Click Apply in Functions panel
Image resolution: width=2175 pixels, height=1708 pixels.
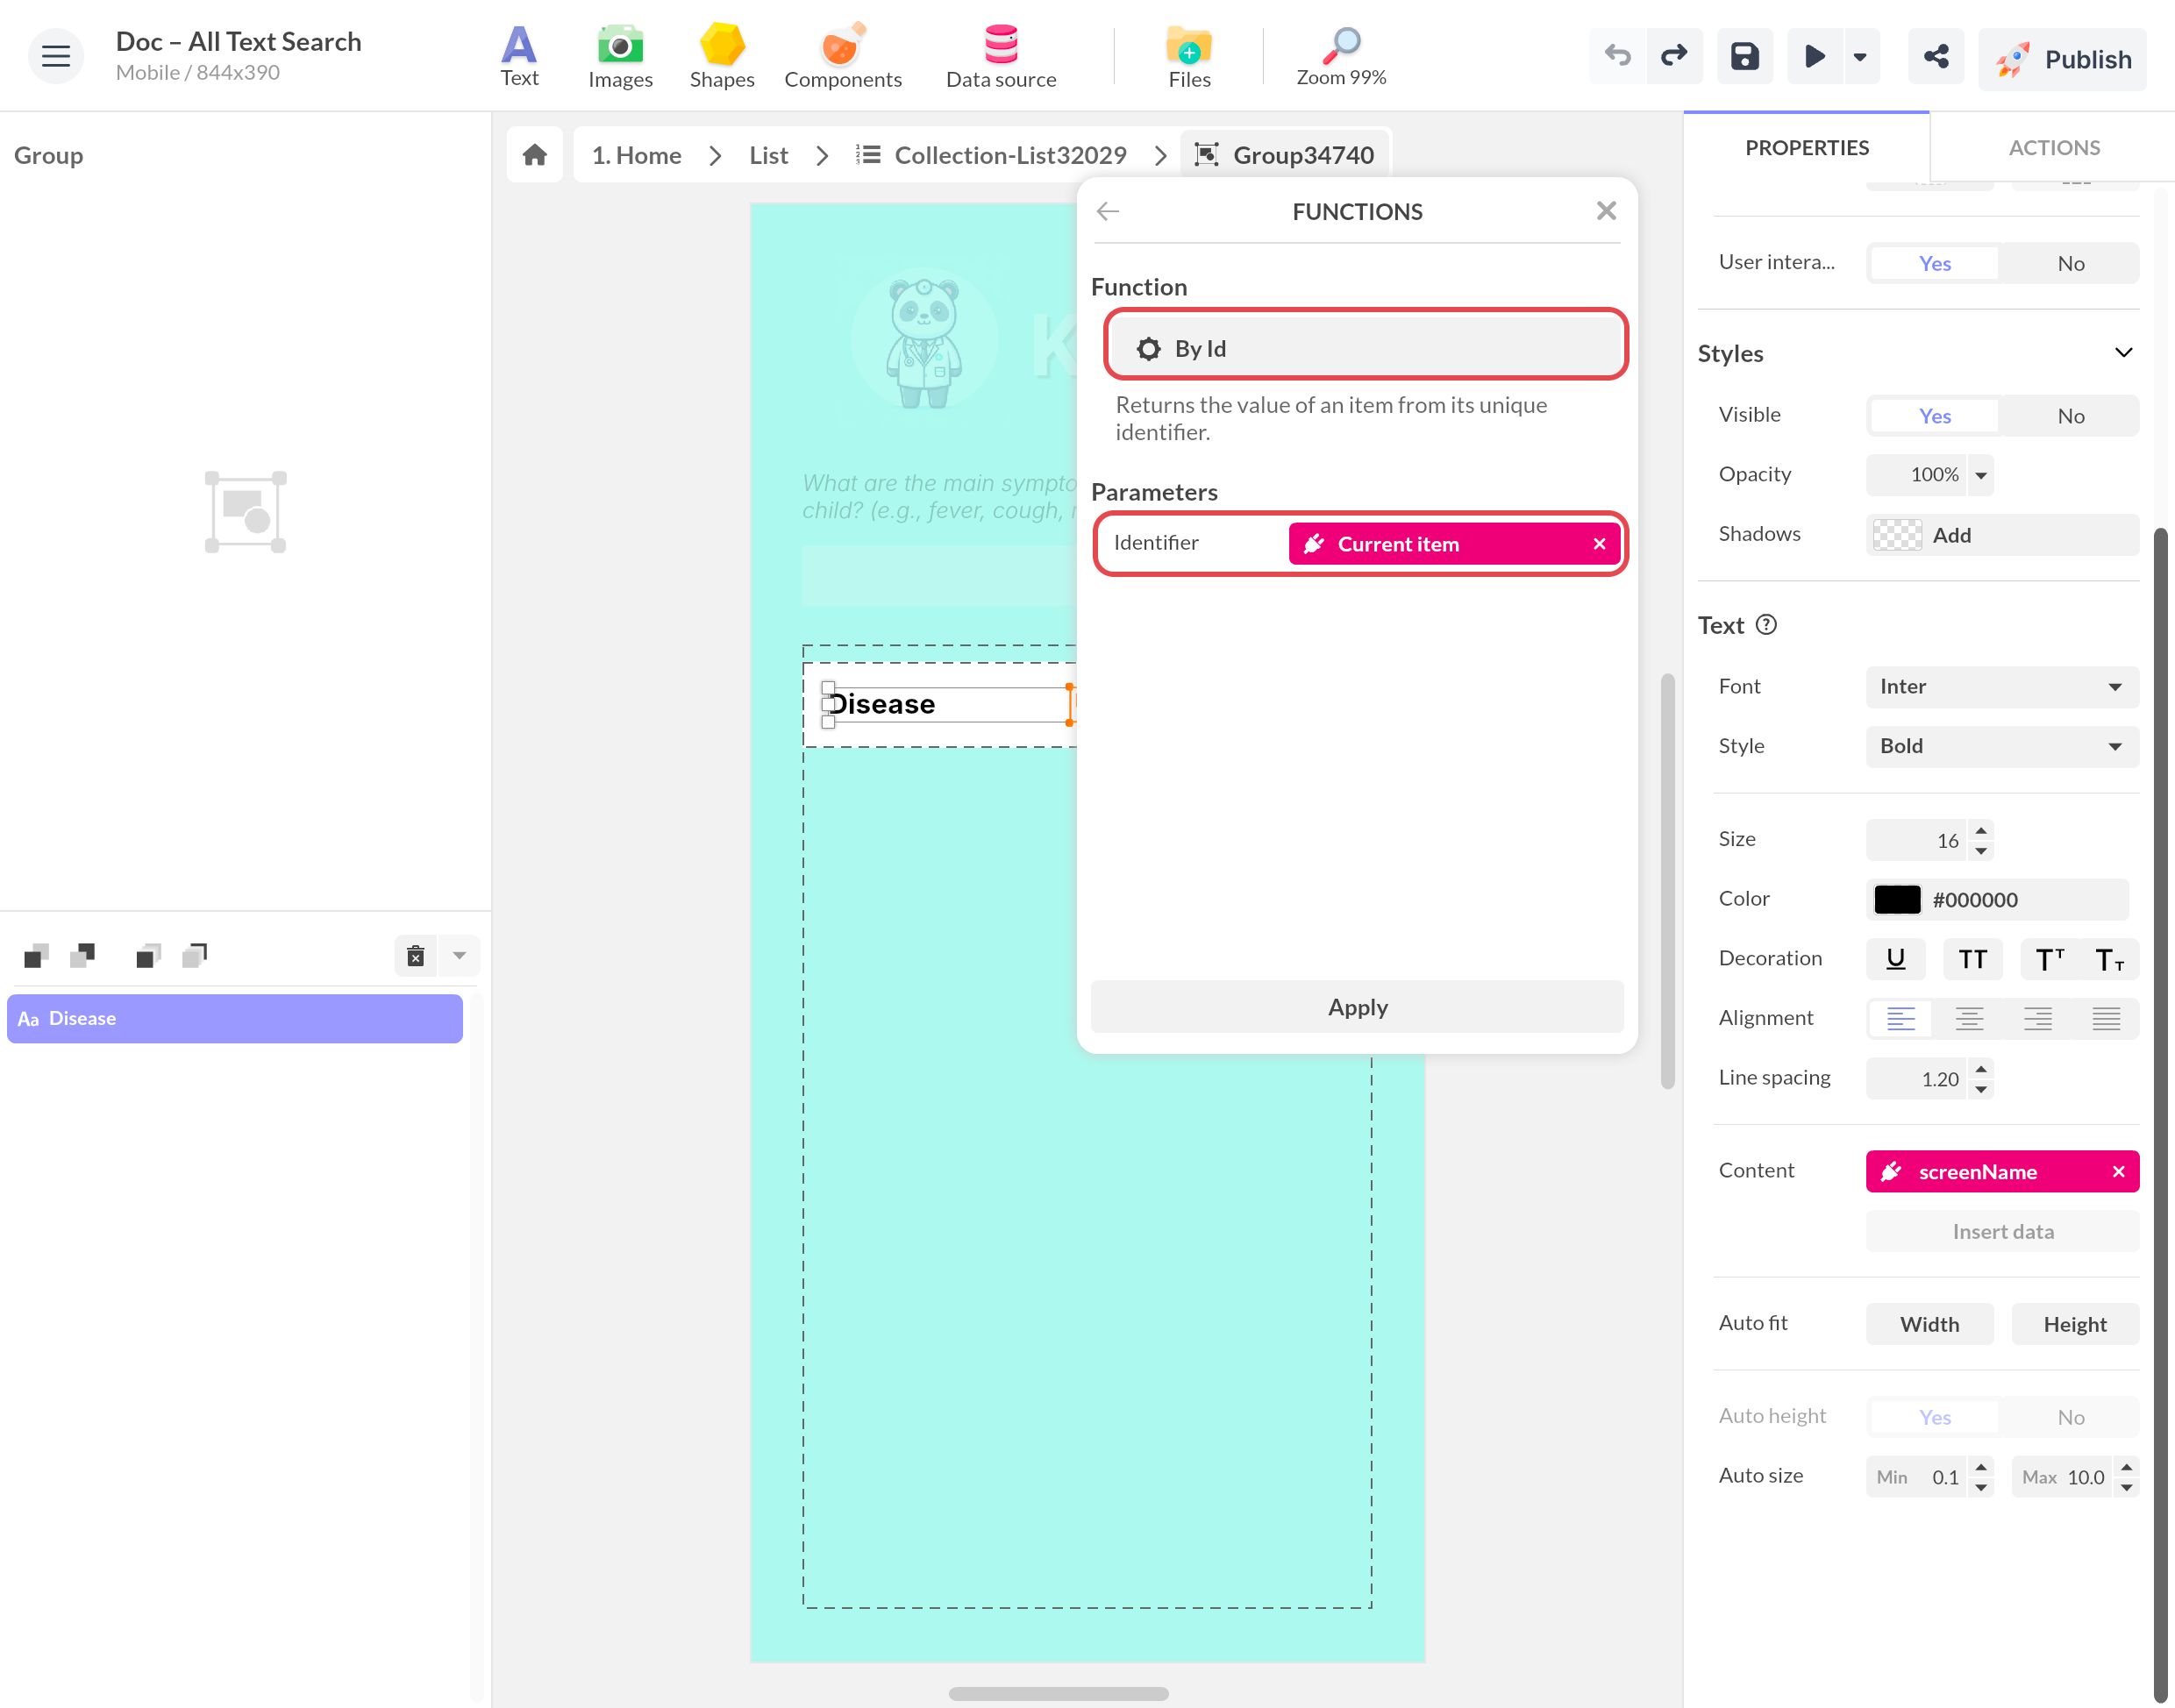[1356, 1007]
